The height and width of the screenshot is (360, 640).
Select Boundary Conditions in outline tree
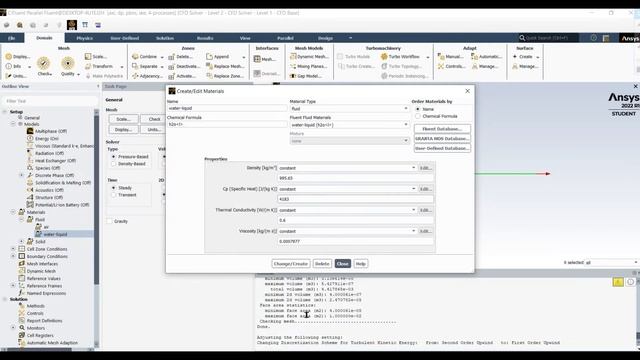coord(47,256)
